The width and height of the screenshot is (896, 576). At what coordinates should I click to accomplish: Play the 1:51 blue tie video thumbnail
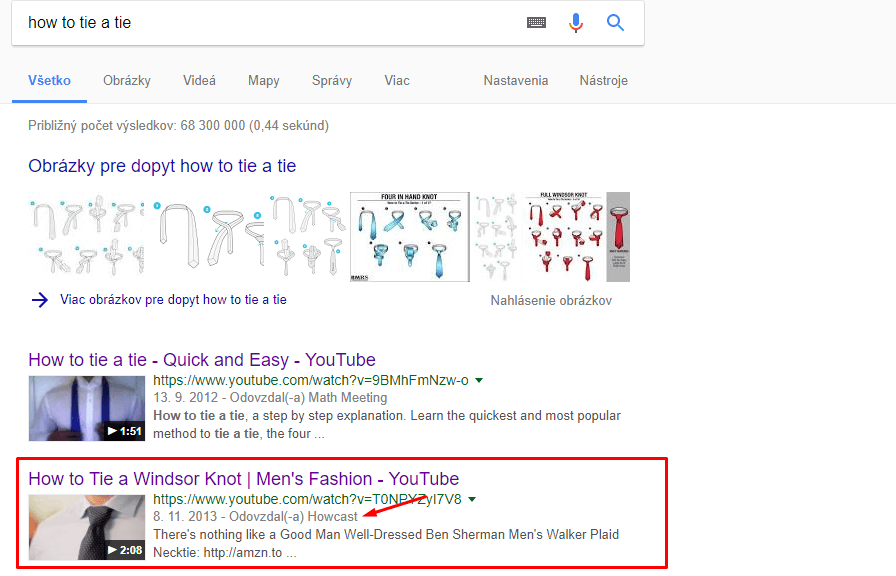click(87, 409)
